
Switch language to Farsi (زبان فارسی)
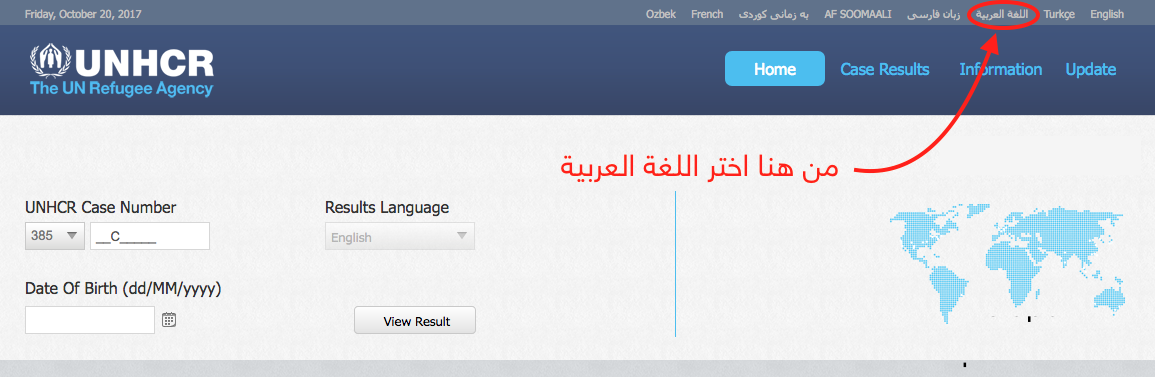[933, 14]
